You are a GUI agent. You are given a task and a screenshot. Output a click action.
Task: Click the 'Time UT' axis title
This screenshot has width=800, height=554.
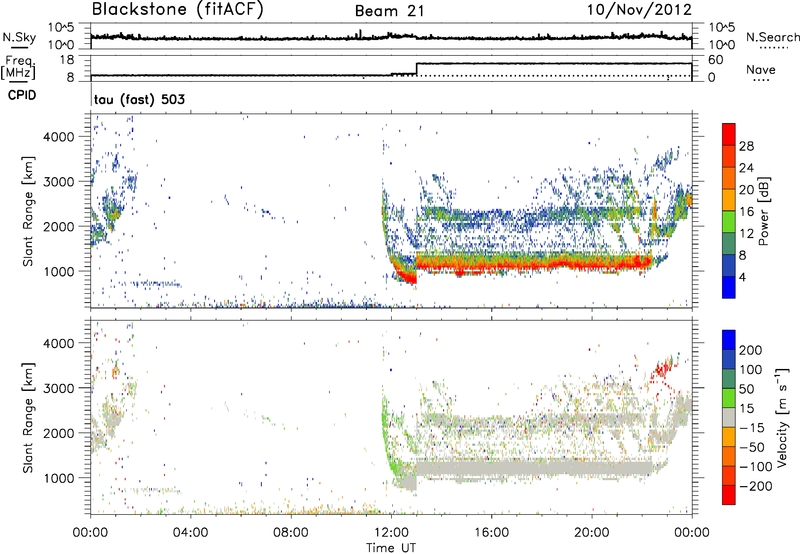click(x=391, y=548)
